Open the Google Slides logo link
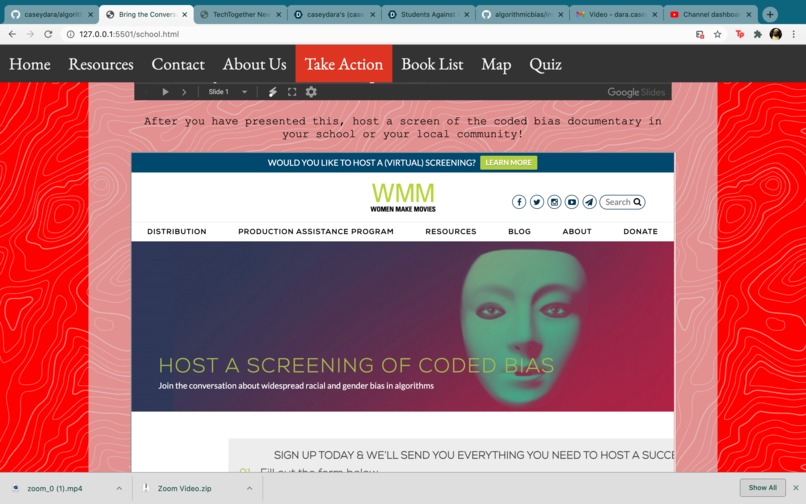 (636, 92)
